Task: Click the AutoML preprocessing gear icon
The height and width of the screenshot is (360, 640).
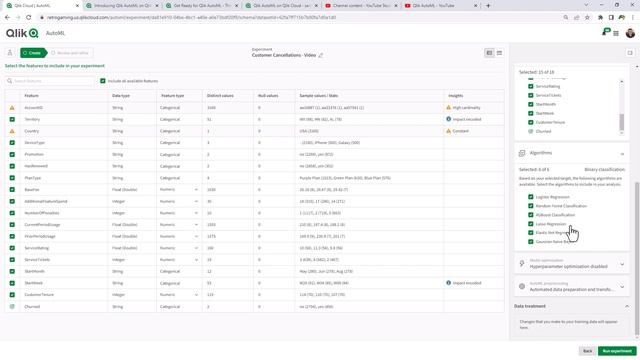Action: (x=522, y=287)
